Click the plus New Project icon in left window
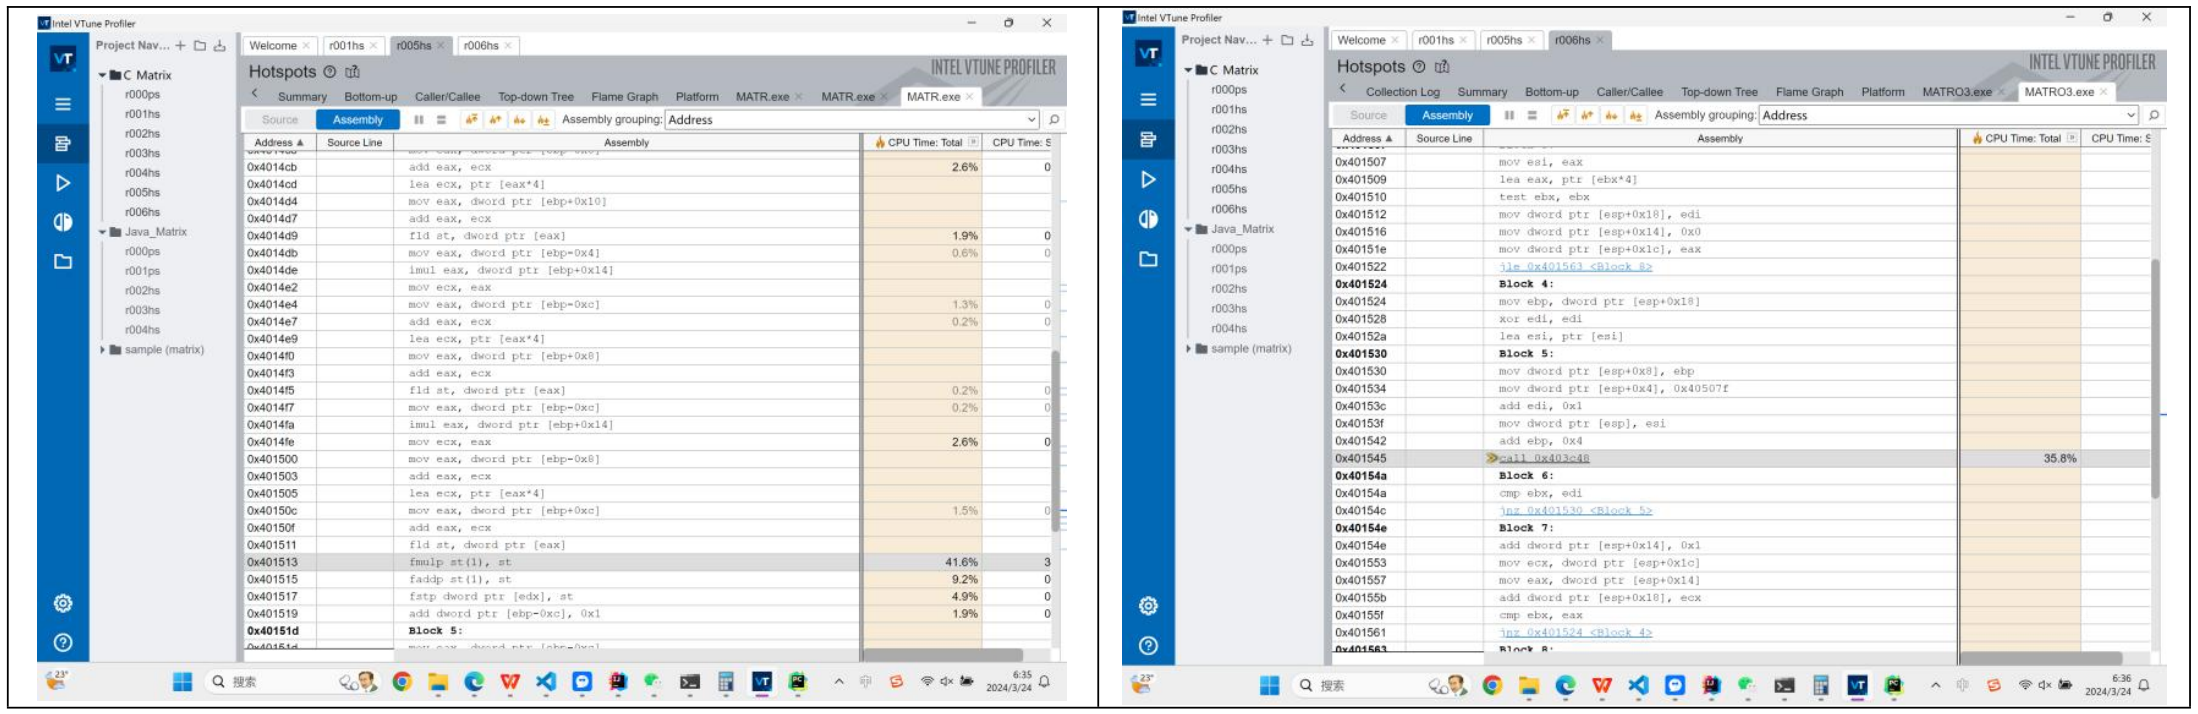The height and width of the screenshot is (714, 2198). click(181, 45)
